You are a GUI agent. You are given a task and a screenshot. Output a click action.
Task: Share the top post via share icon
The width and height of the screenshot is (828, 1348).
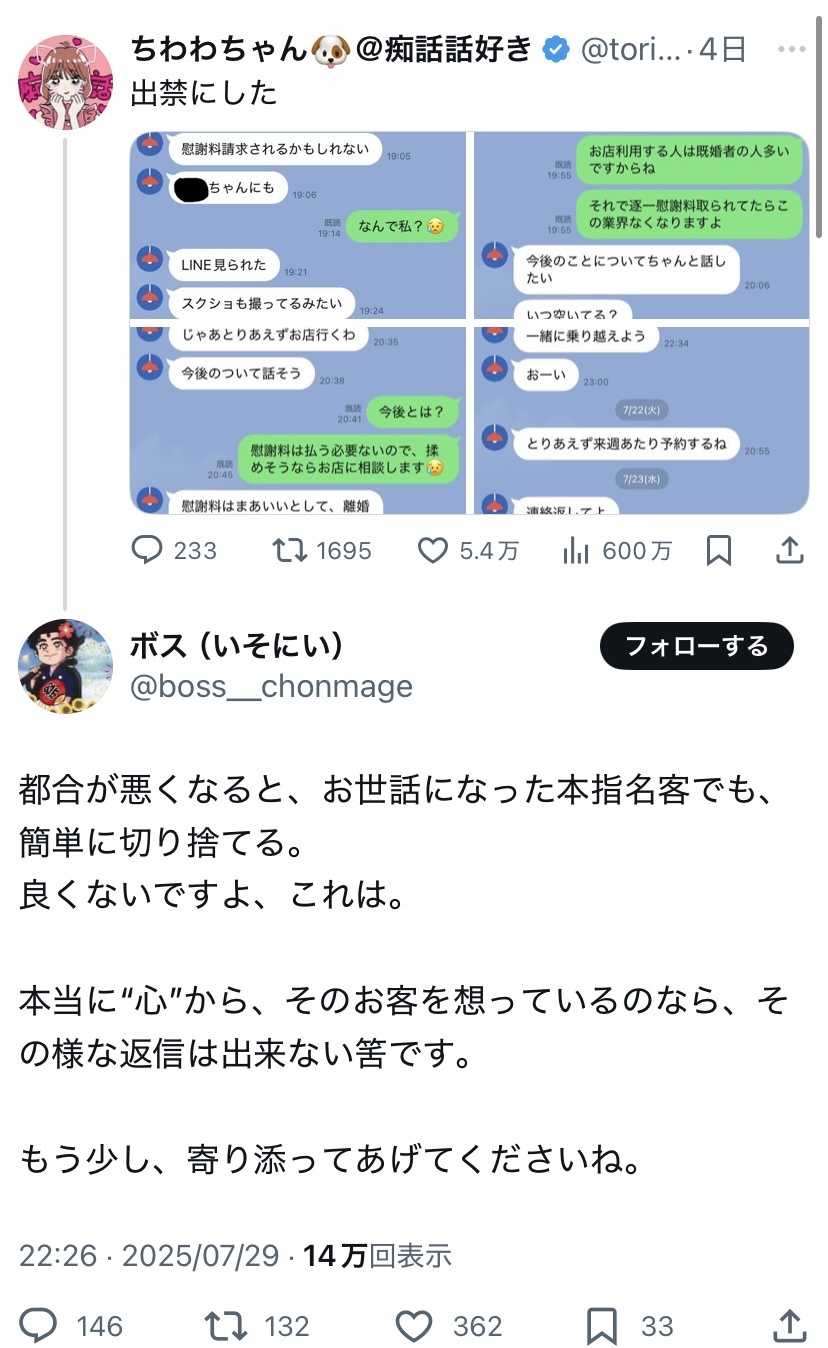coord(789,549)
